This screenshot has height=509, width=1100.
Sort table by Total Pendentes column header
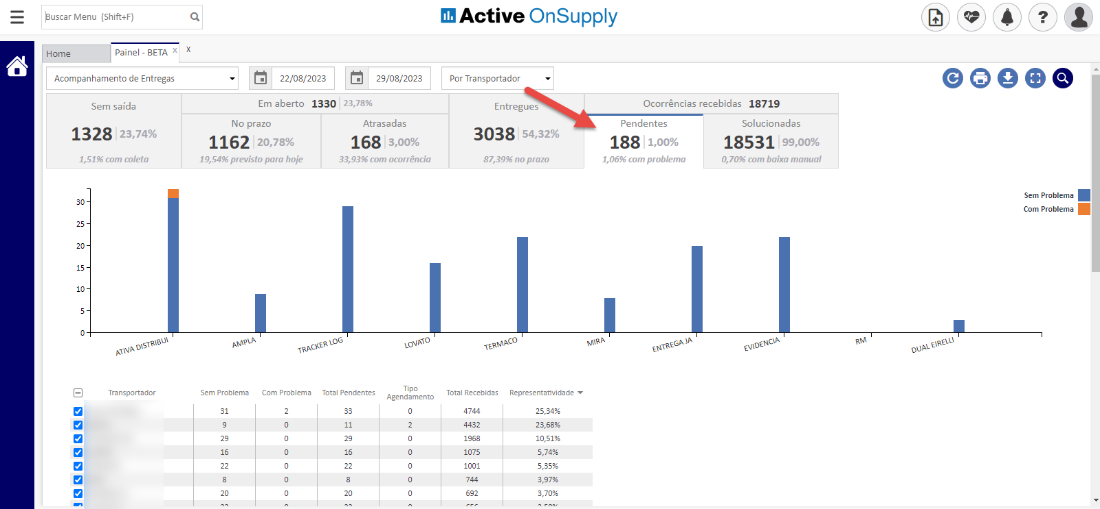[x=348, y=393]
